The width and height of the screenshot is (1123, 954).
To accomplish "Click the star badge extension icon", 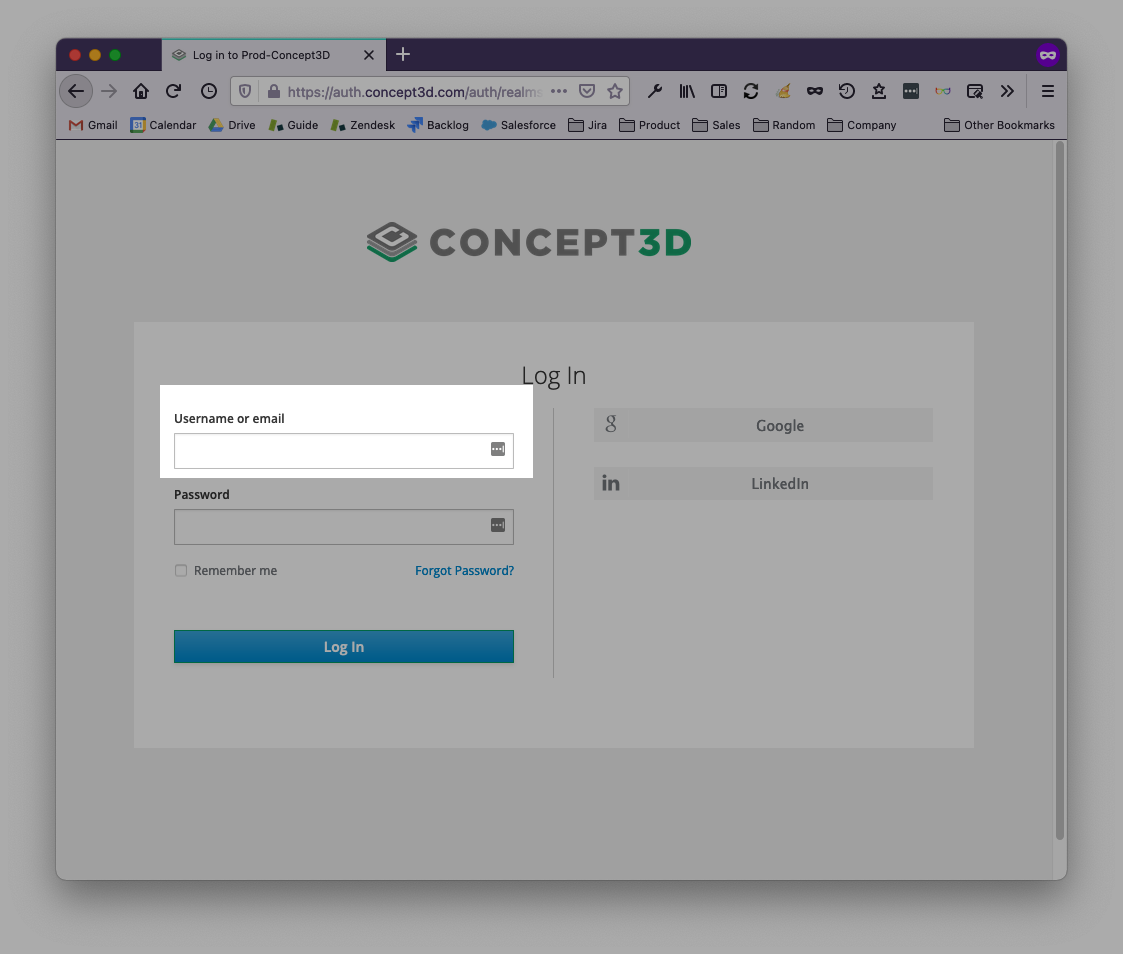I will (879, 91).
